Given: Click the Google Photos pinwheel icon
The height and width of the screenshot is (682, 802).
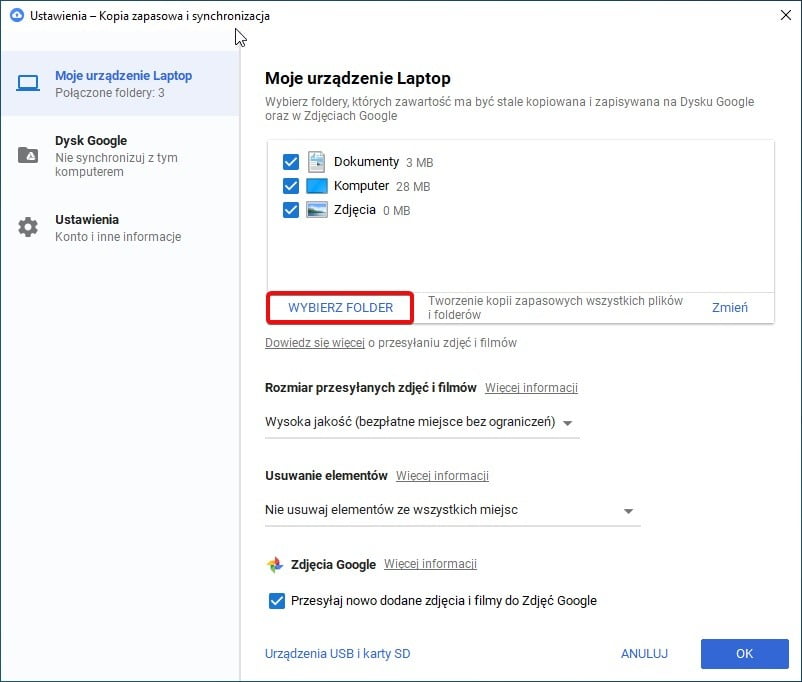Looking at the screenshot, I should pyautogui.click(x=275, y=565).
